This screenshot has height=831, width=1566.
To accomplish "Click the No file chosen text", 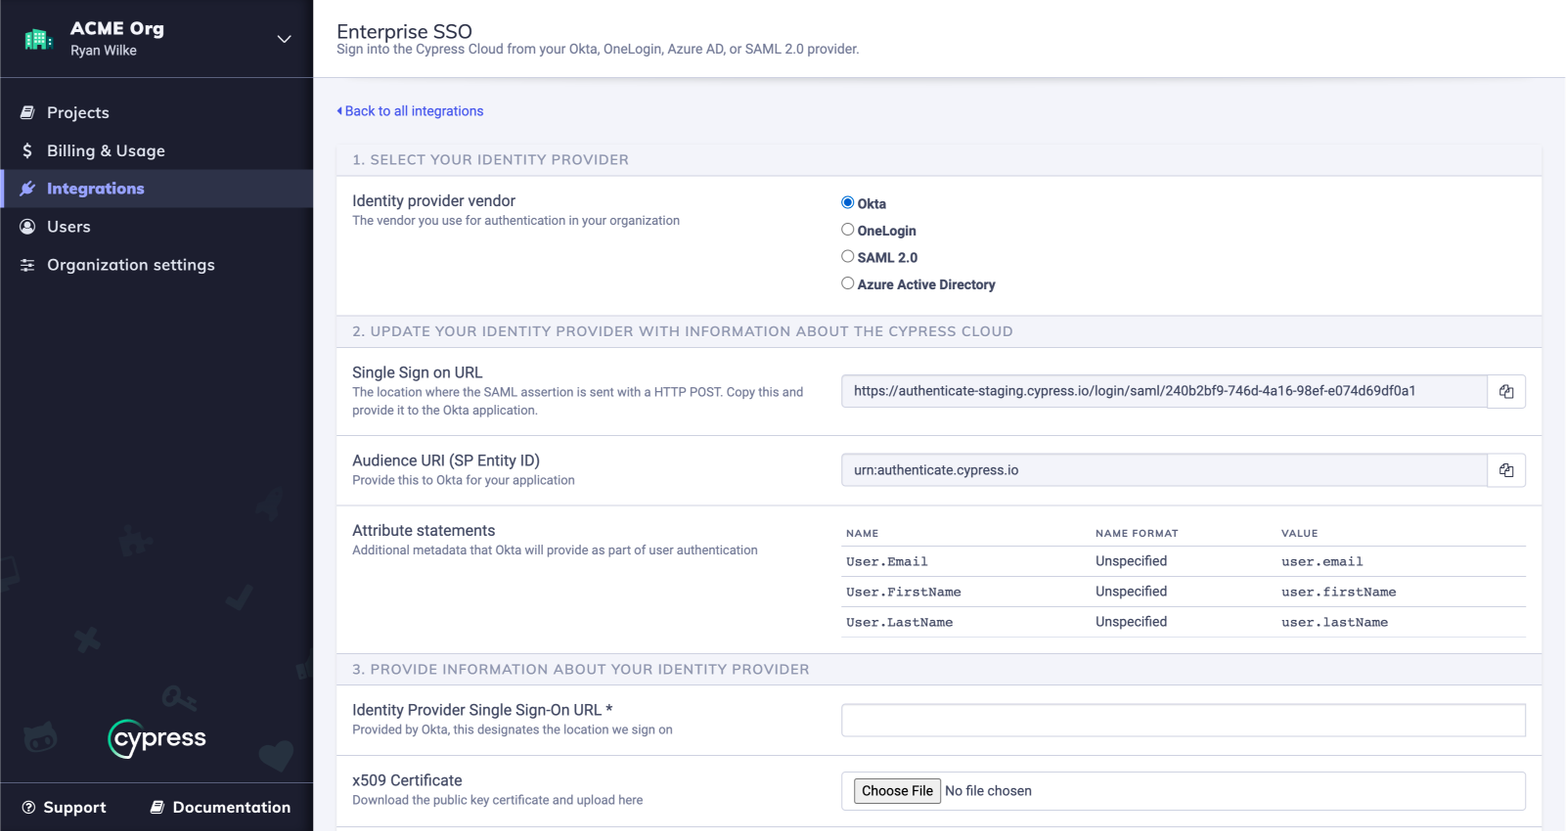I will tap(988, 791).
